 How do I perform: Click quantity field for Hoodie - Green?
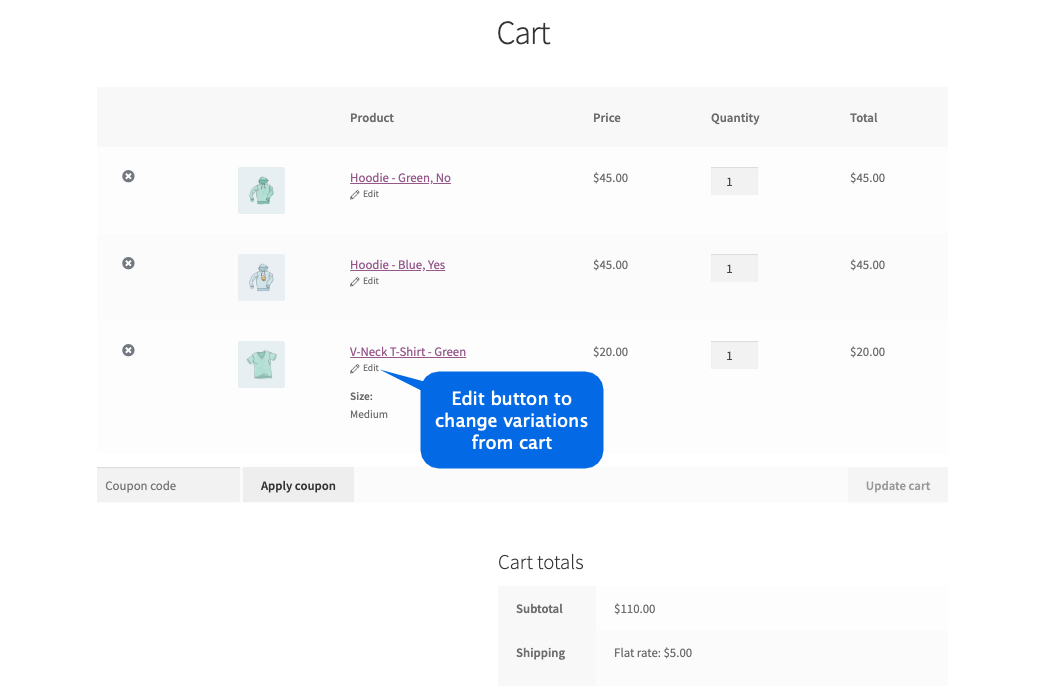[734, 181]
